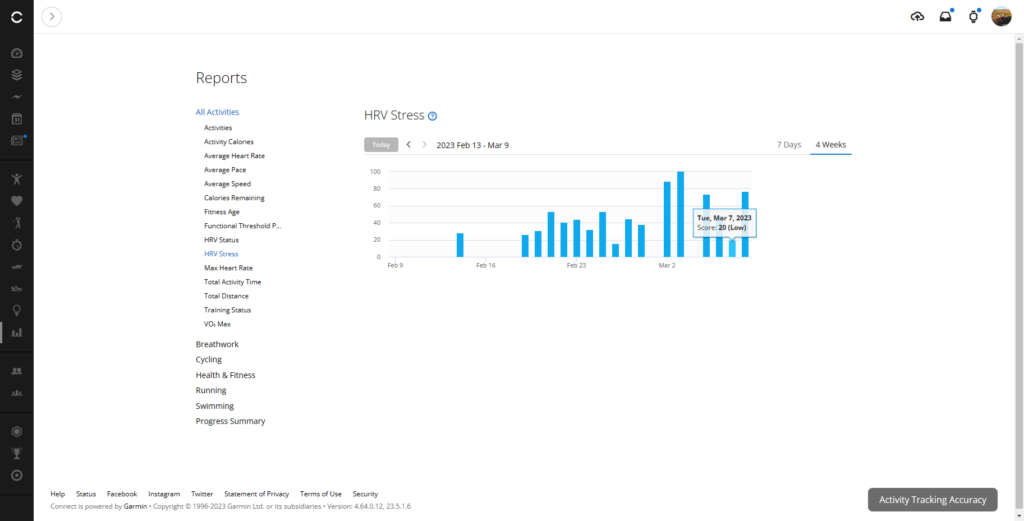
Task: Switch to the 4 Weeks tab
Action: (831, 145)
